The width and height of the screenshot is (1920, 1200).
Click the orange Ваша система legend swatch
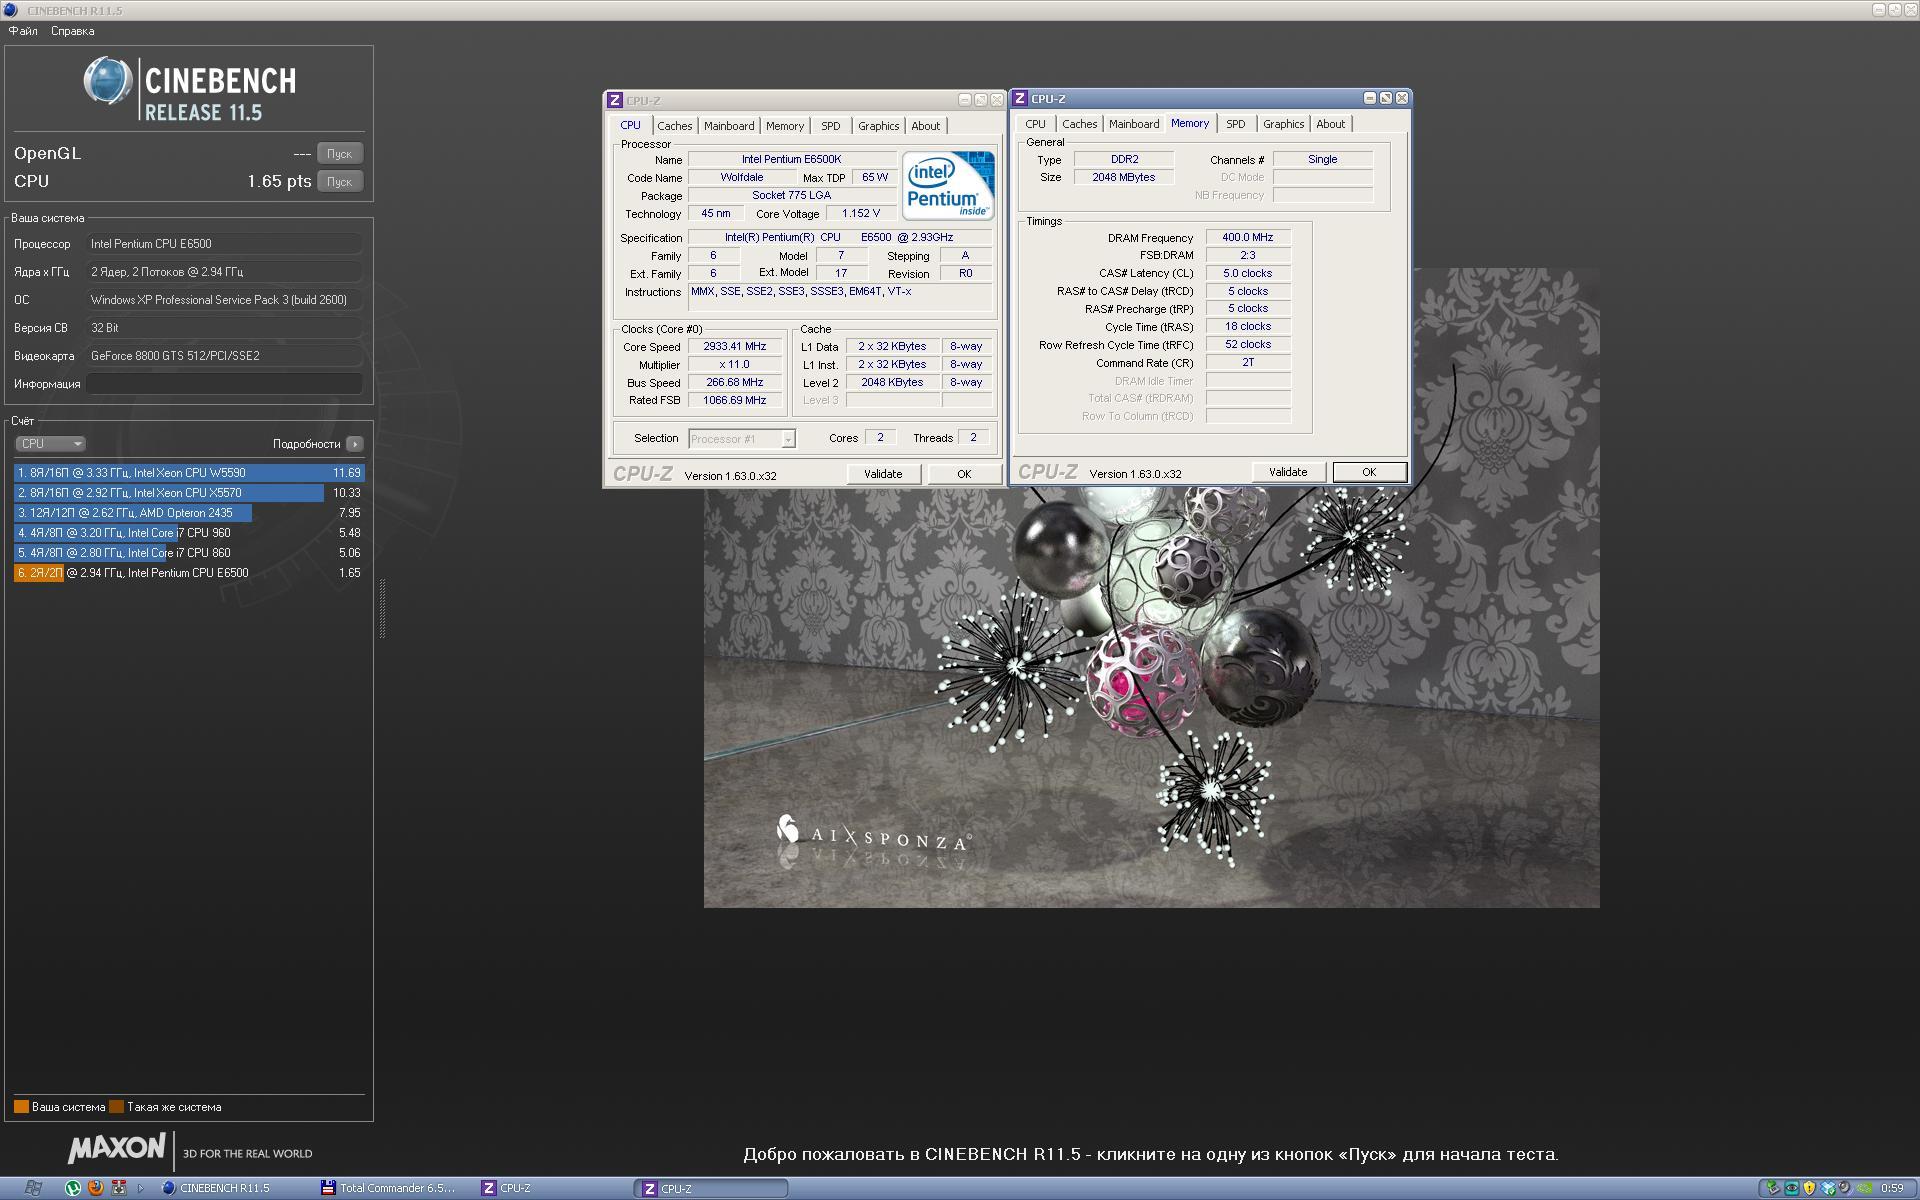pos(21,1107)
